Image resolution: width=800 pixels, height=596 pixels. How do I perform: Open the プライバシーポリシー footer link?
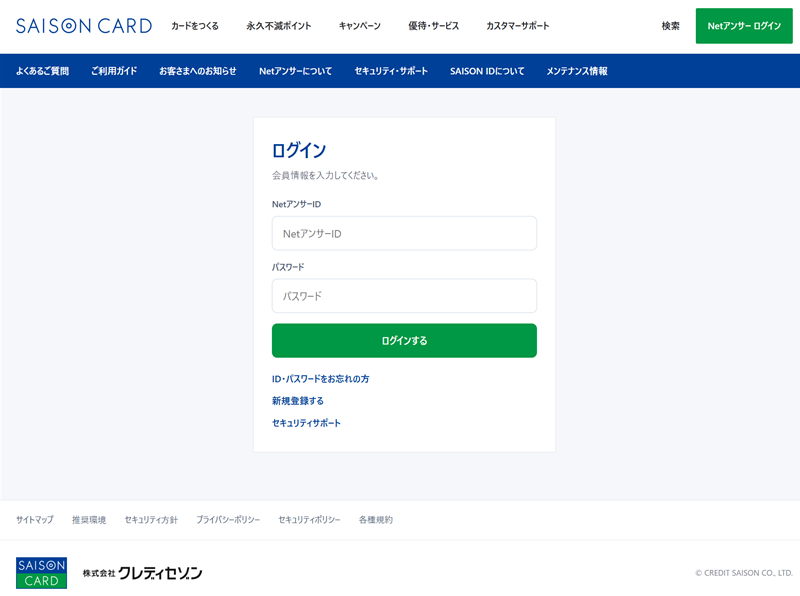(228, 519)
